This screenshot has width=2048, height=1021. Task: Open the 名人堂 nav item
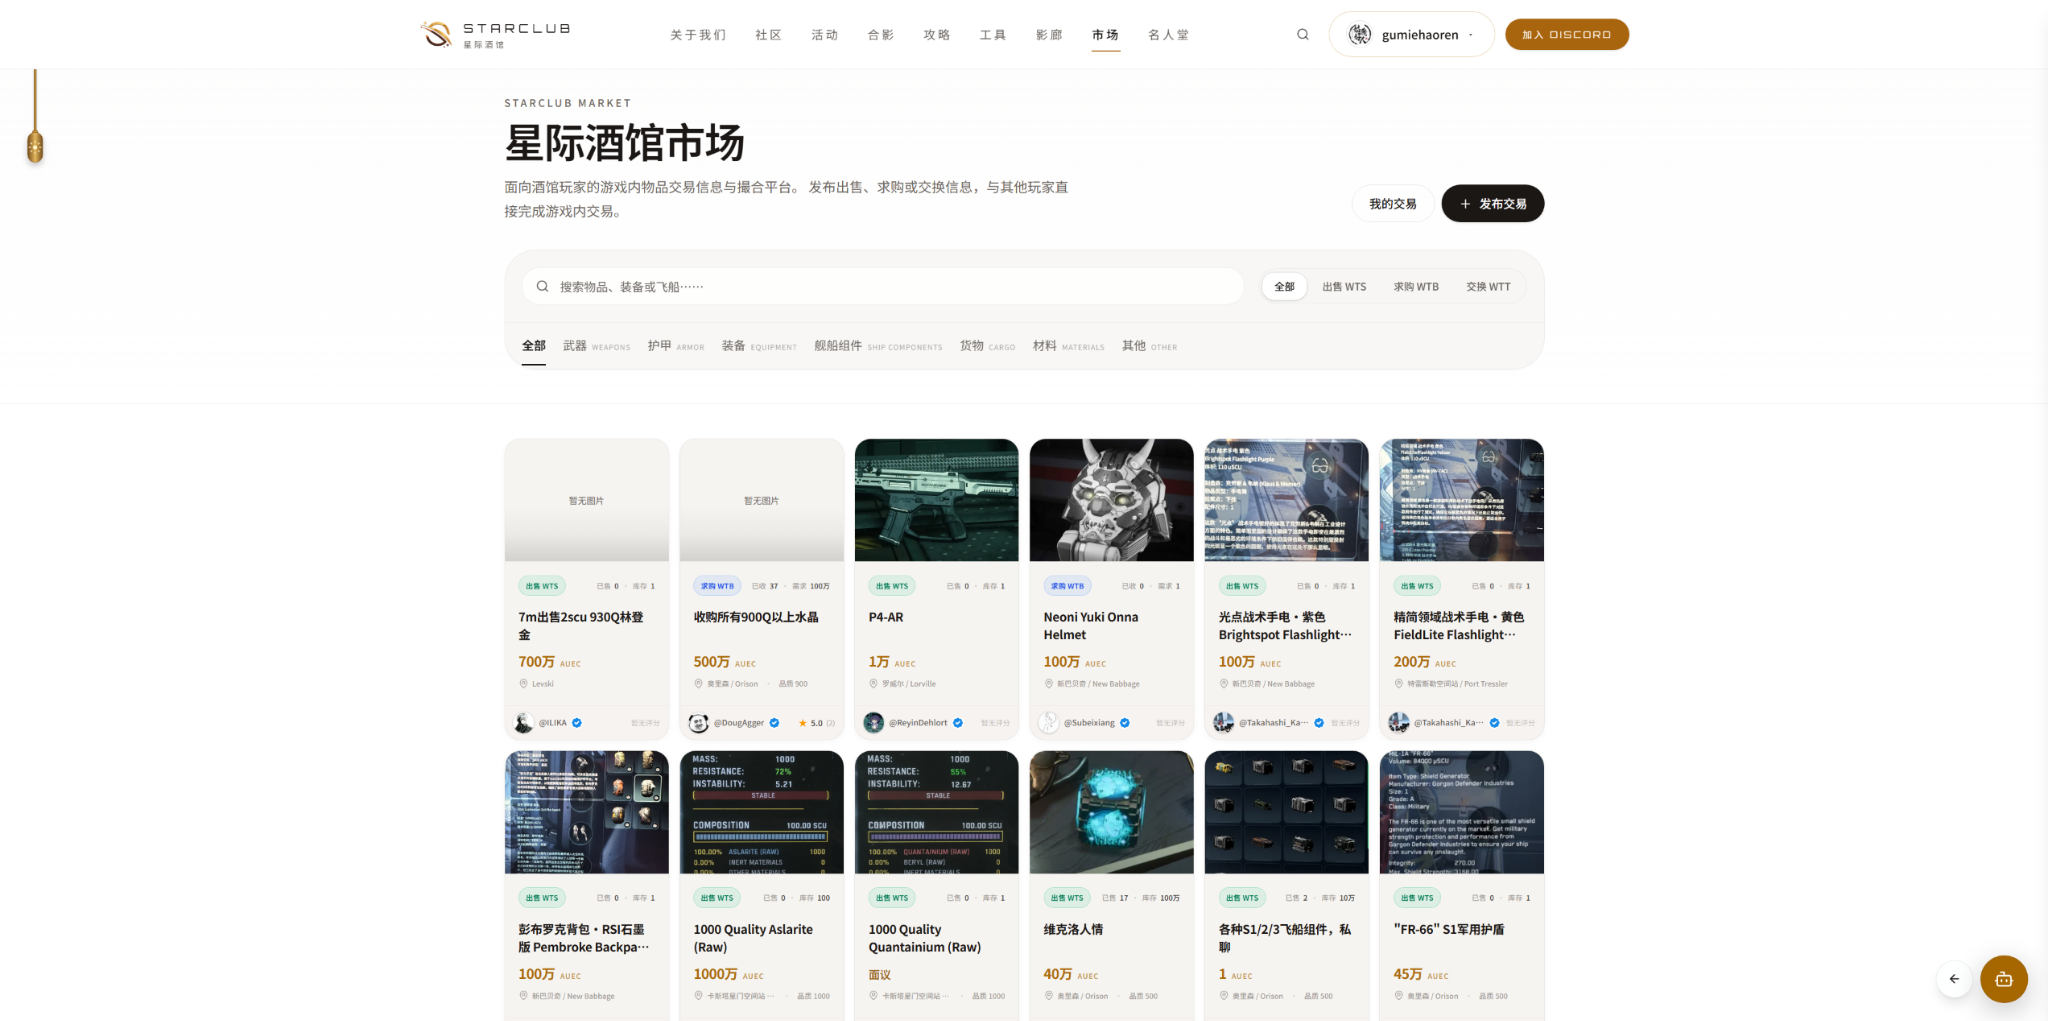1168,35
